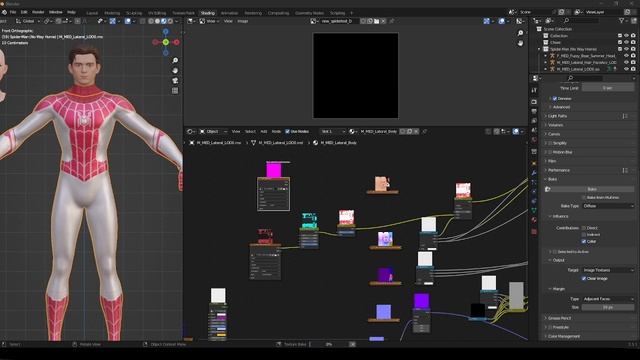The width and height of the screenshot is (640, 360).
Task: Click the pan hand icon in image editor
Action: (x=520, y=43)
